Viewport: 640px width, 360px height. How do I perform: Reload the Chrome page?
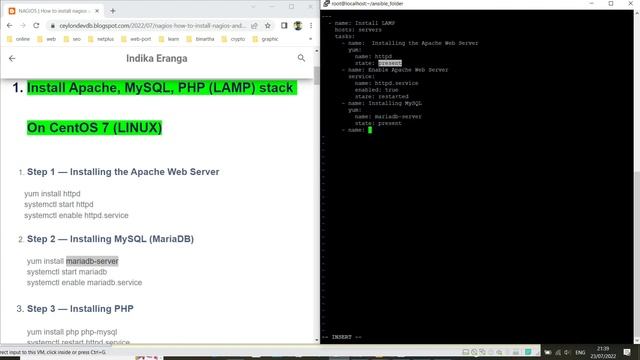(x=36, y=25)
